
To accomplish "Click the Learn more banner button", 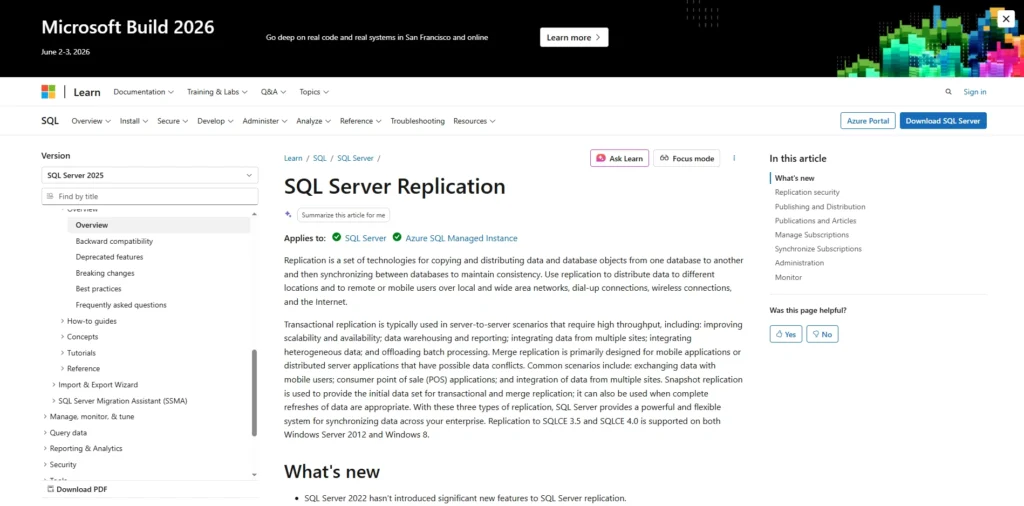I will pyautogui.click(x=573, y=37).
